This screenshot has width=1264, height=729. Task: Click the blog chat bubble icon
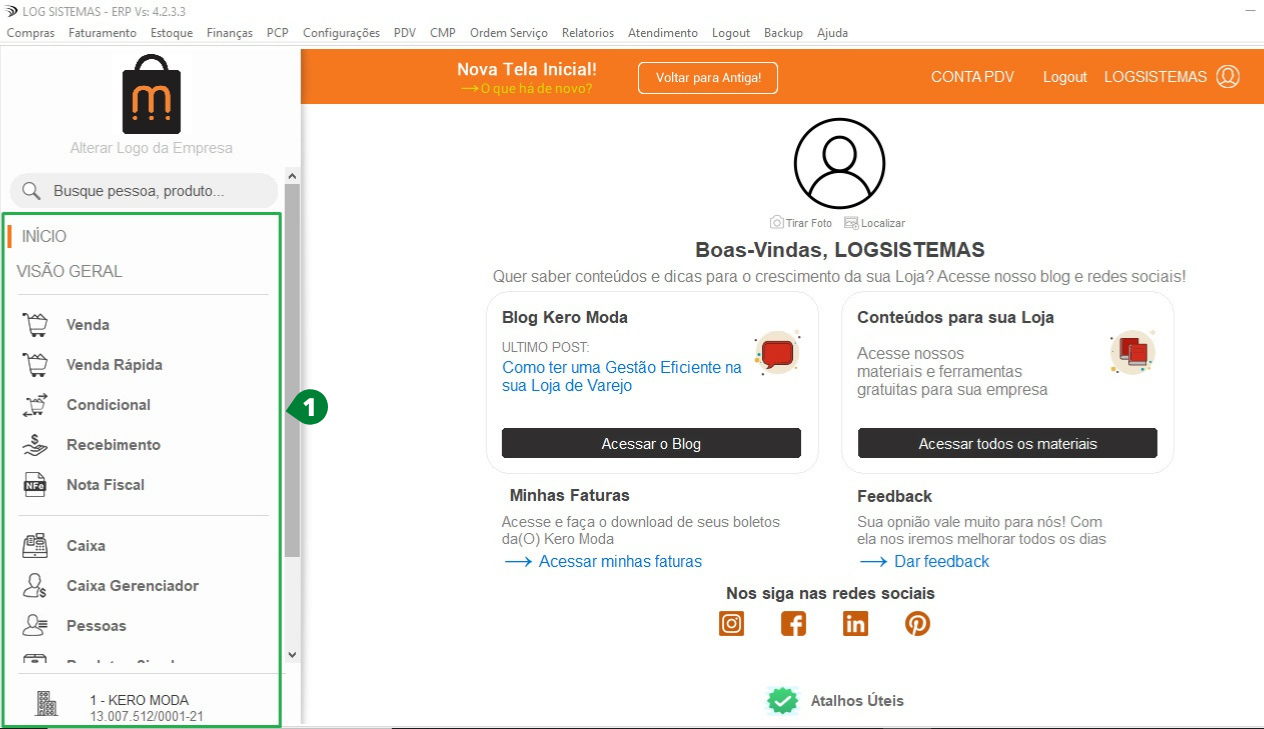[x=777, y=353]
